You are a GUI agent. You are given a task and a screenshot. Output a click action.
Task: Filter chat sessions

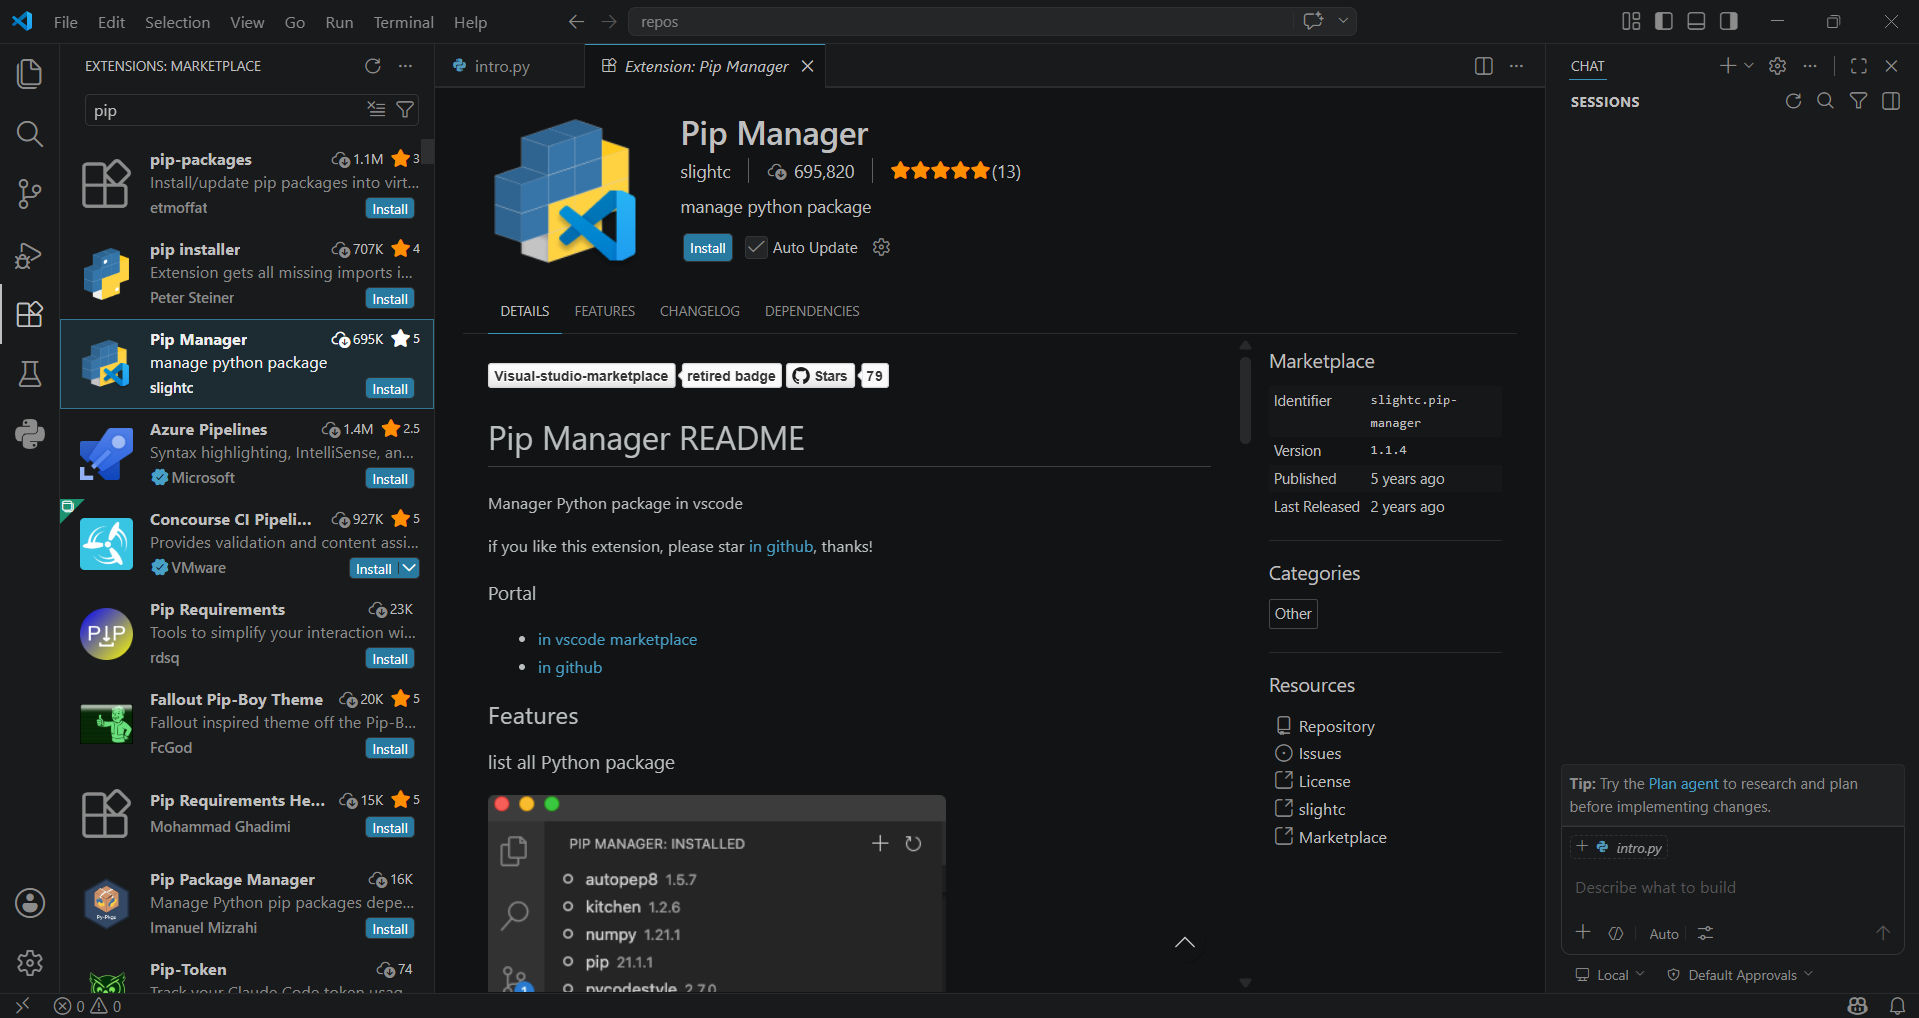[1858, 101]
